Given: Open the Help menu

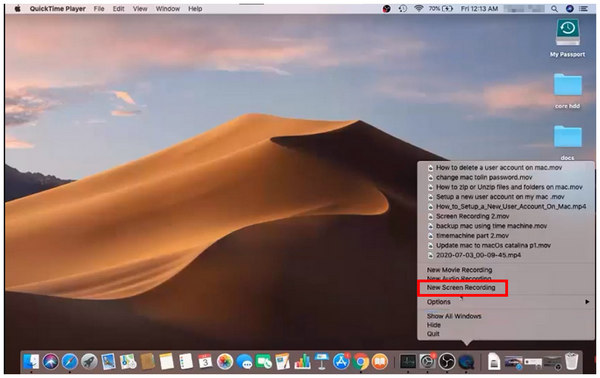Looking at the screenshot, I should [x=195, y=8].
